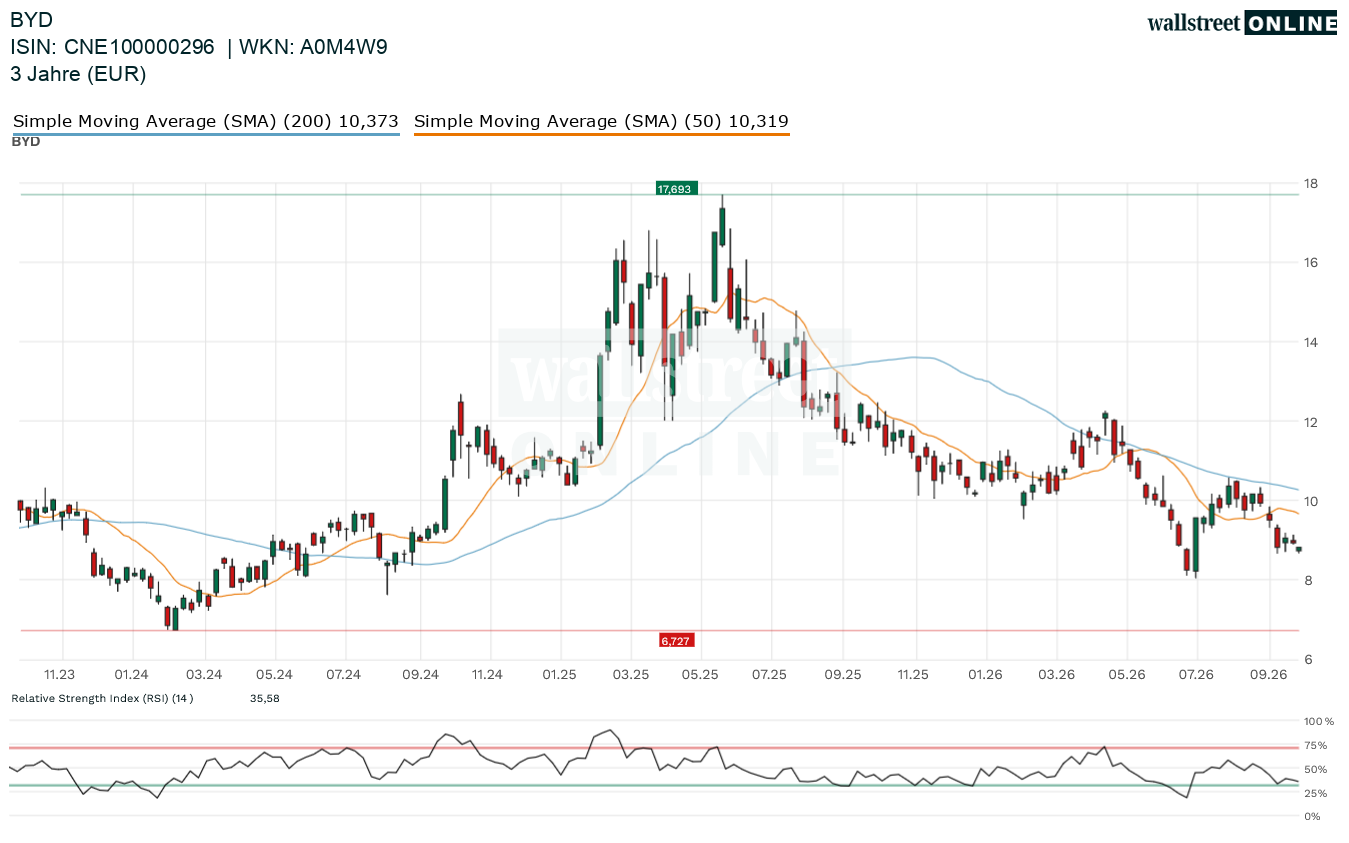The height and width of the screenshot is (843, 1349).
Task: Click the 3 Jahre (EUR) period label
Action: pyautogui.click(x=78, y=74)
